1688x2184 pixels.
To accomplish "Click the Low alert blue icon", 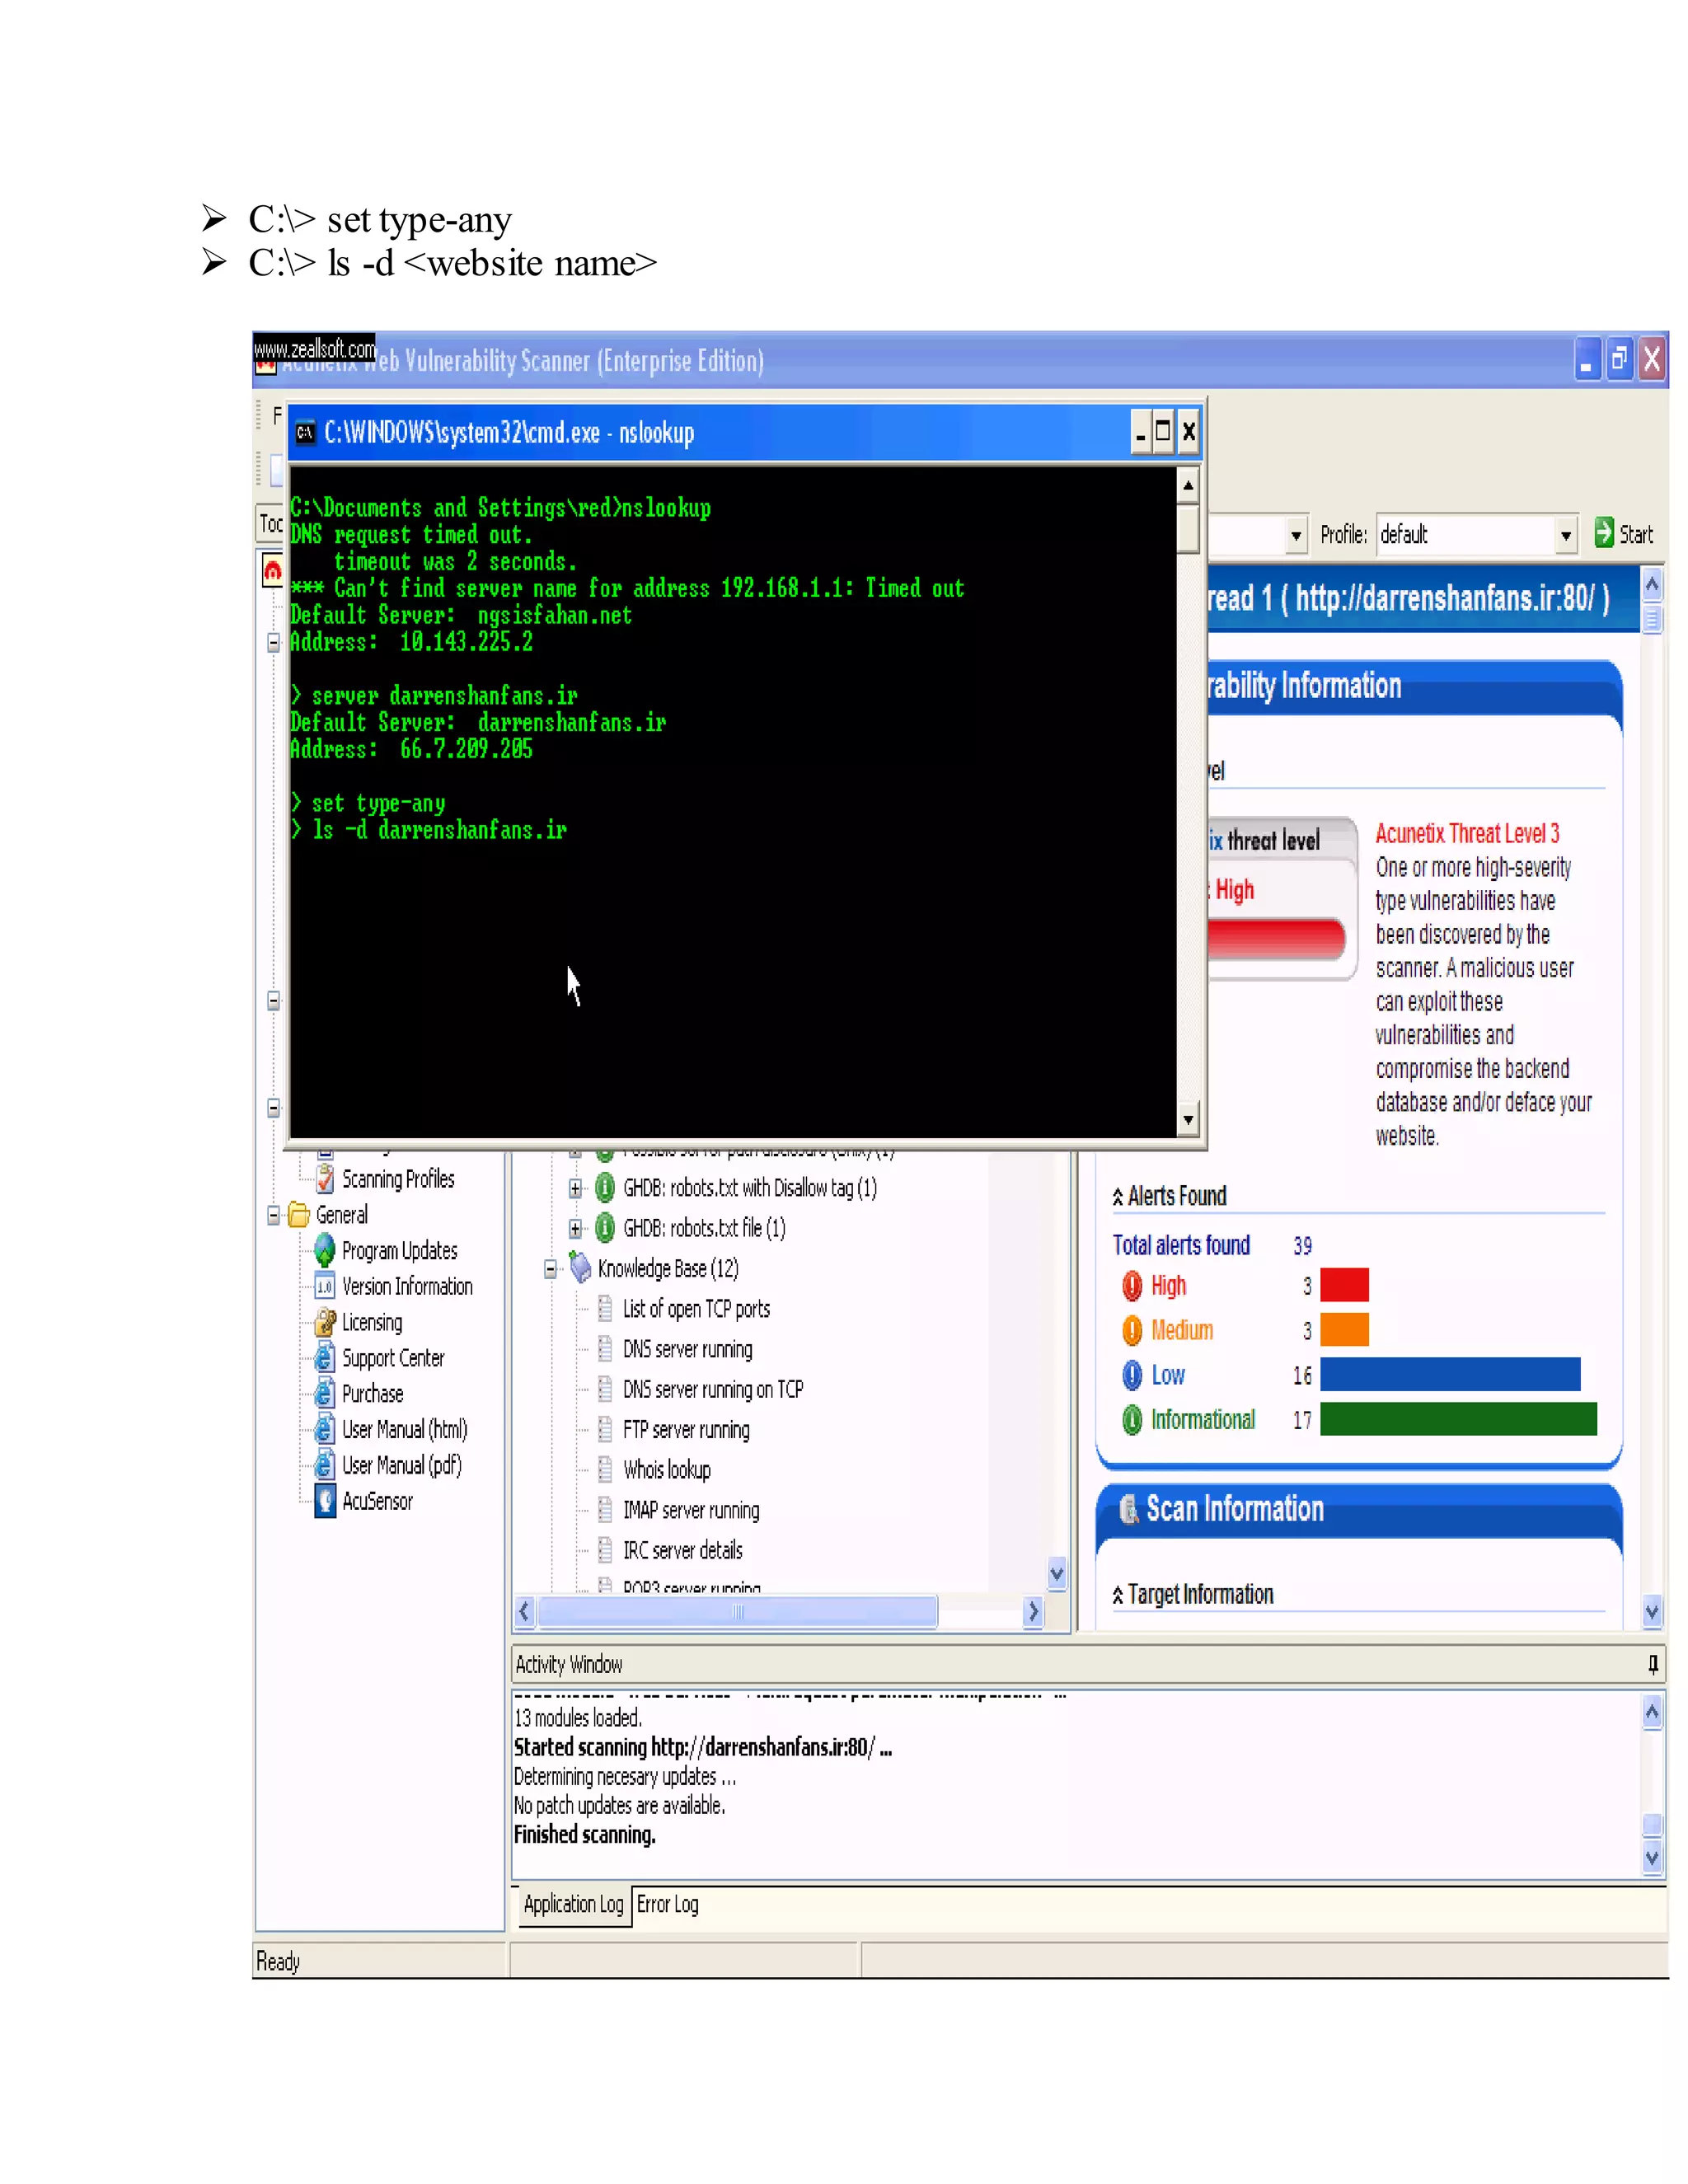I will pyautogui.click(x=1132, y=1375).
